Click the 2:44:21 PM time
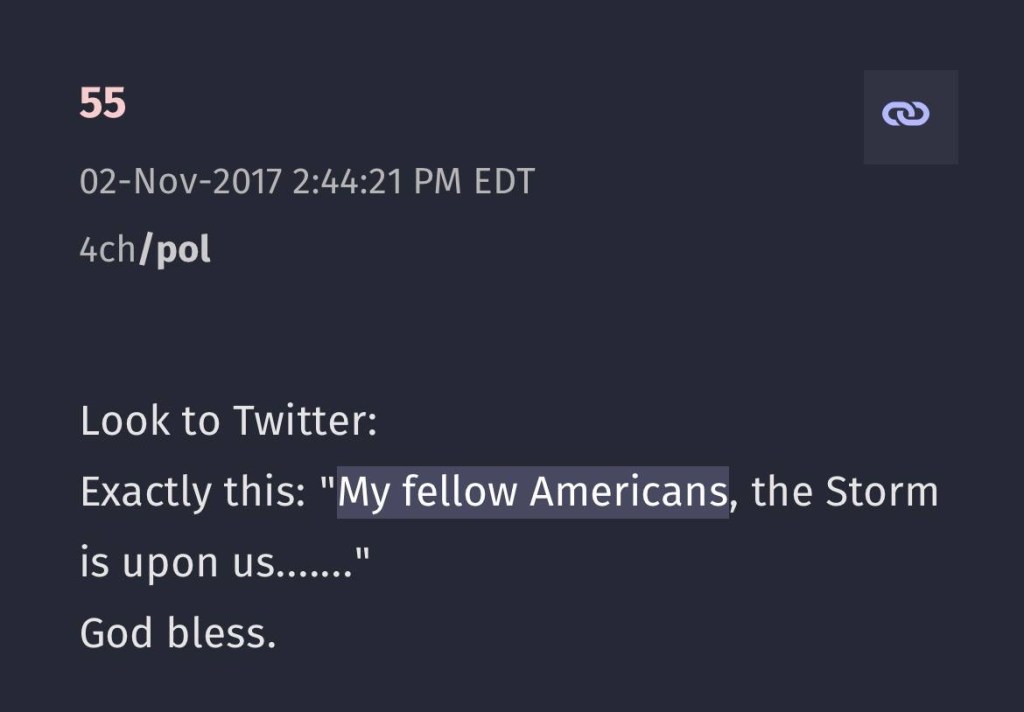1024x712 pixels. [x=378, y=183]
